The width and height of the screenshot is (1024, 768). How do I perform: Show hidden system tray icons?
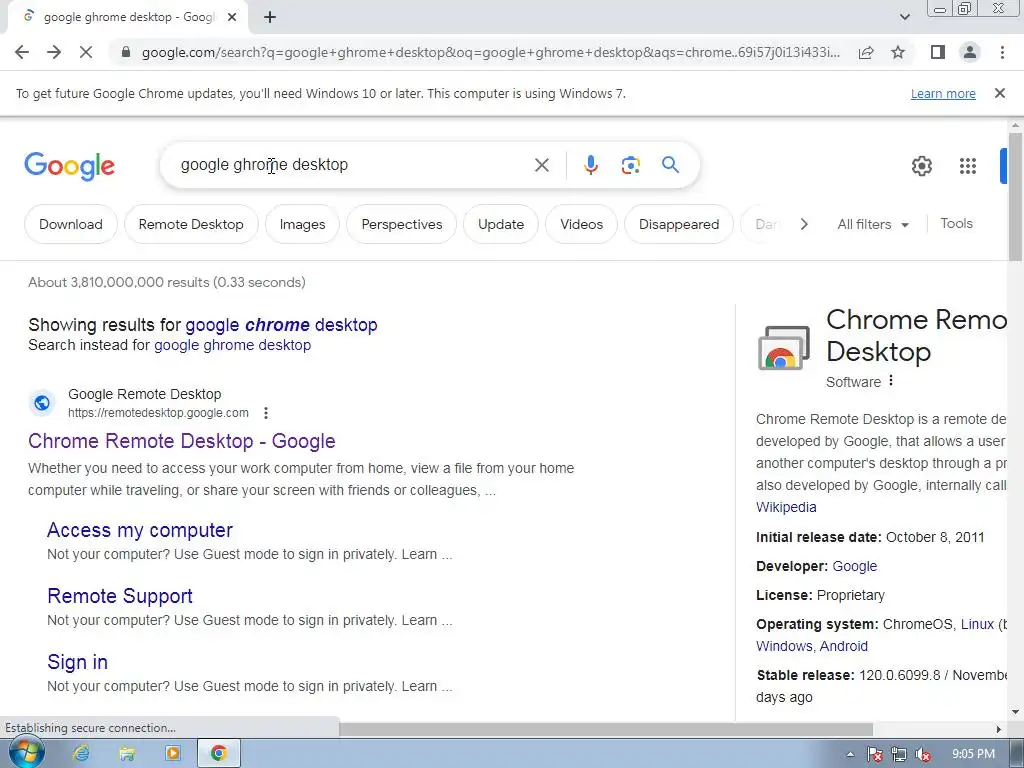(x=850, y=754)
